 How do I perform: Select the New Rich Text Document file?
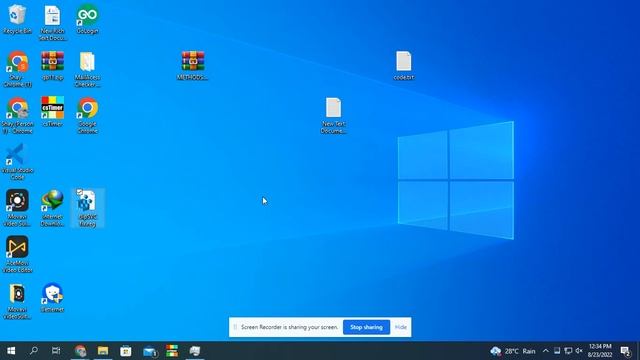[52, 22]
